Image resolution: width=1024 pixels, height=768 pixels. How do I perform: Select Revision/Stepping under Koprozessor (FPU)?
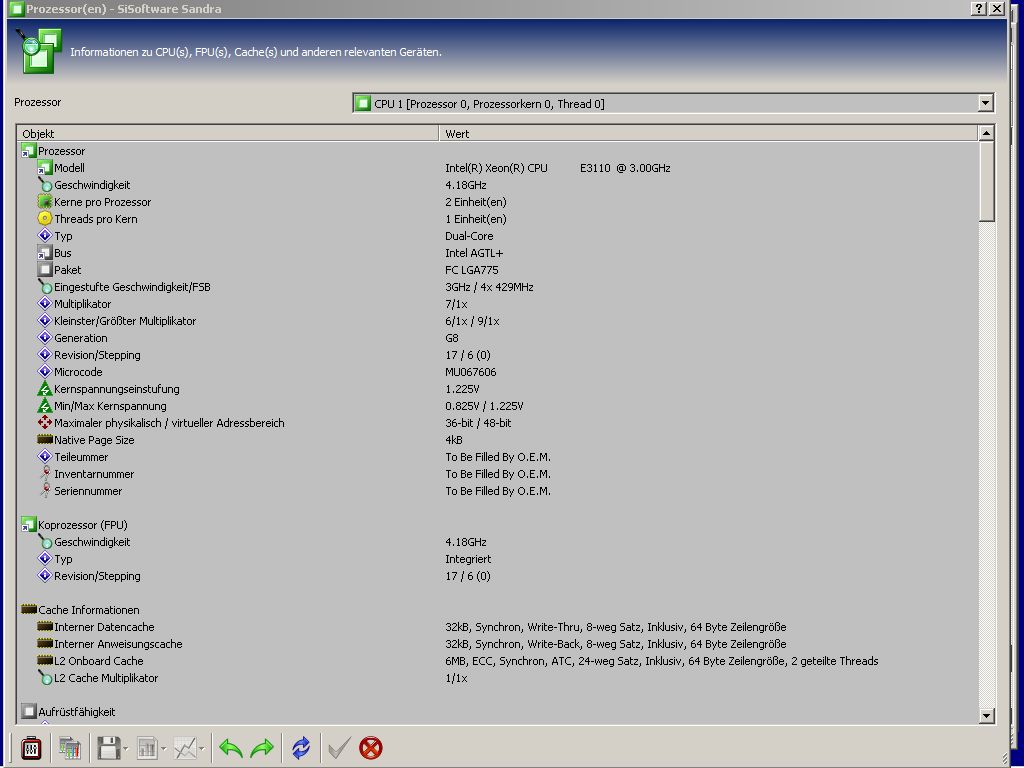point(498,575)
